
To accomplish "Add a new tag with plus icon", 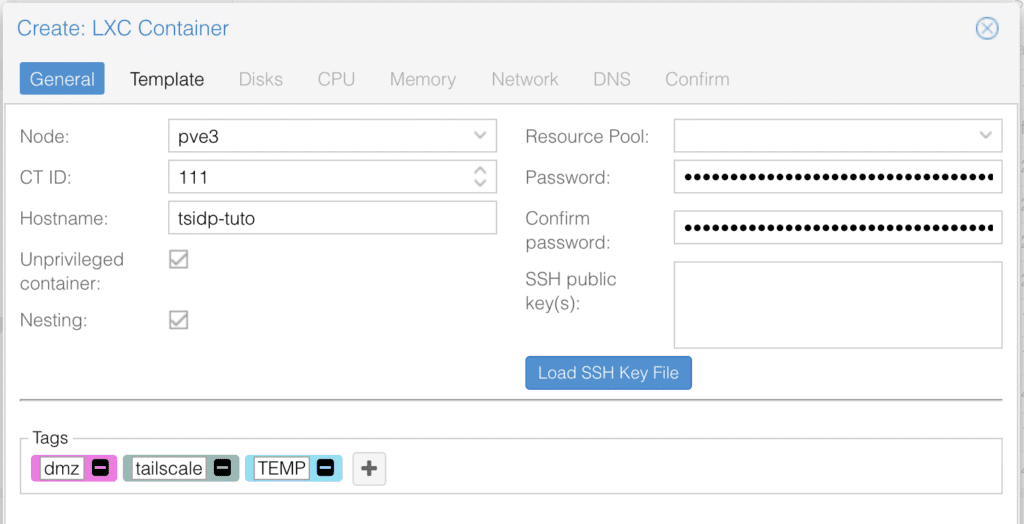I will pyautogui.click(x=369, y=468).
